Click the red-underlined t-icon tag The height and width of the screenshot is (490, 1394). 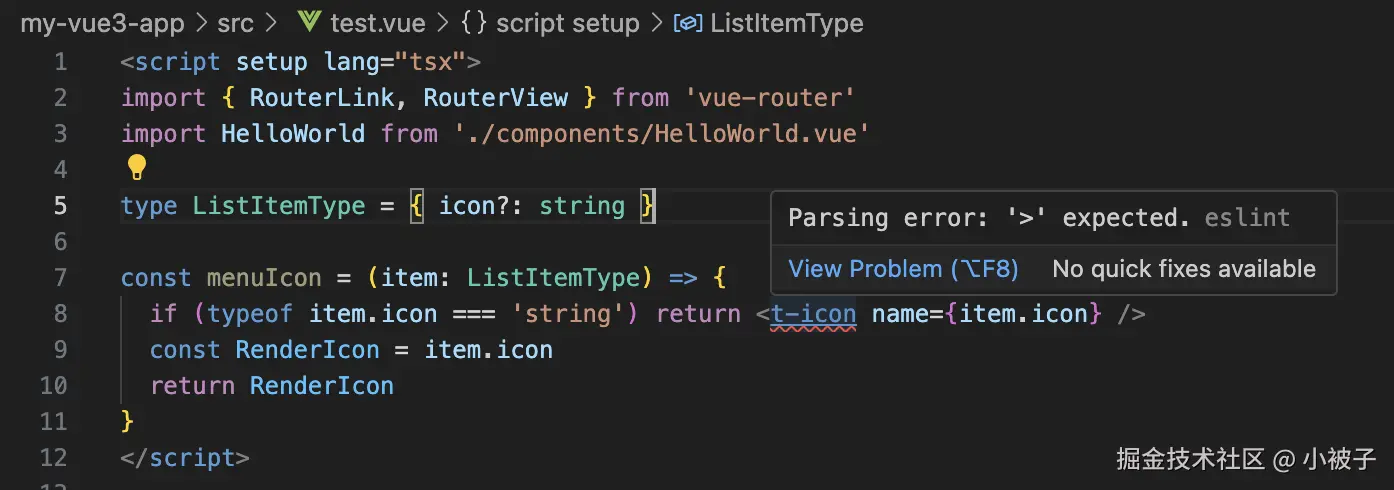[813, 314]
